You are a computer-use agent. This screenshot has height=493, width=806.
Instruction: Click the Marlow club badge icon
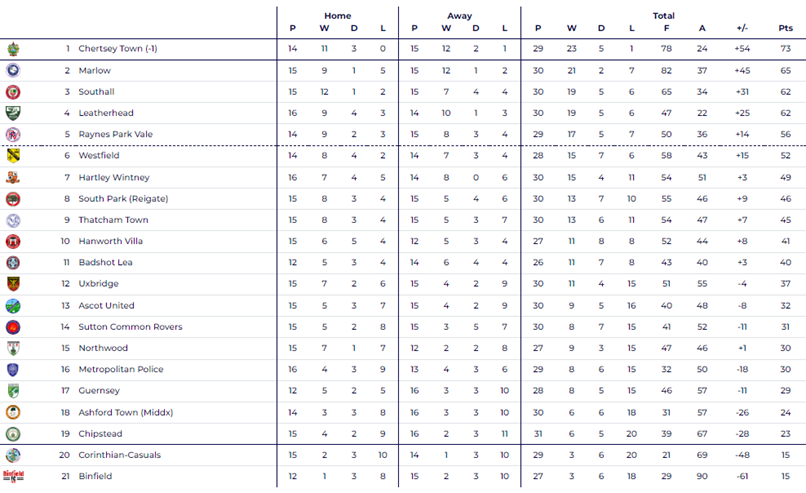[x=13, y=71]
